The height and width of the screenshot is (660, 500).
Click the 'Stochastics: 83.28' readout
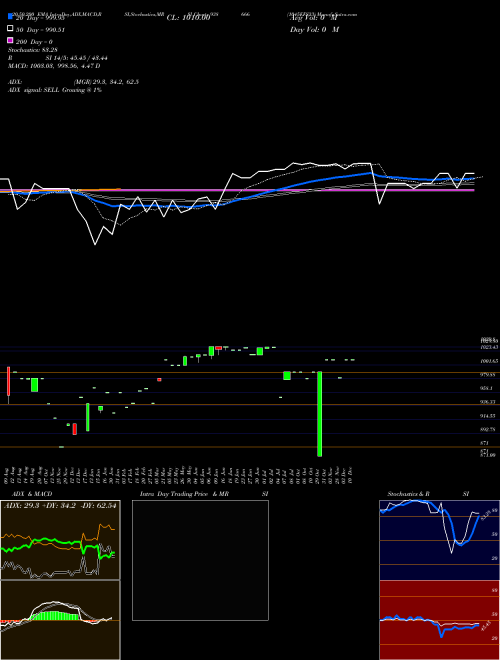click(x=33, y=50)
